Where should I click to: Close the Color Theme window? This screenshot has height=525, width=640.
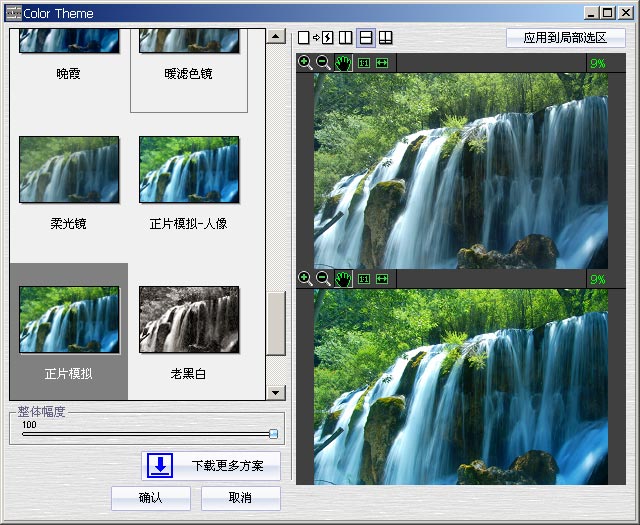pyautogui.click(x=626, y=13)
